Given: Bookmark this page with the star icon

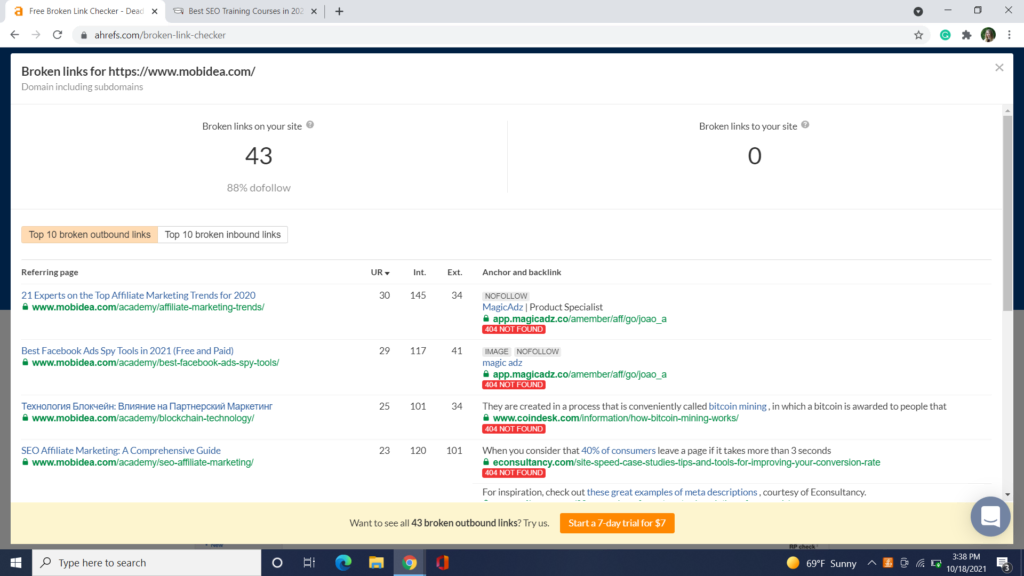Looking at the screenshot, I should (918, 35).
